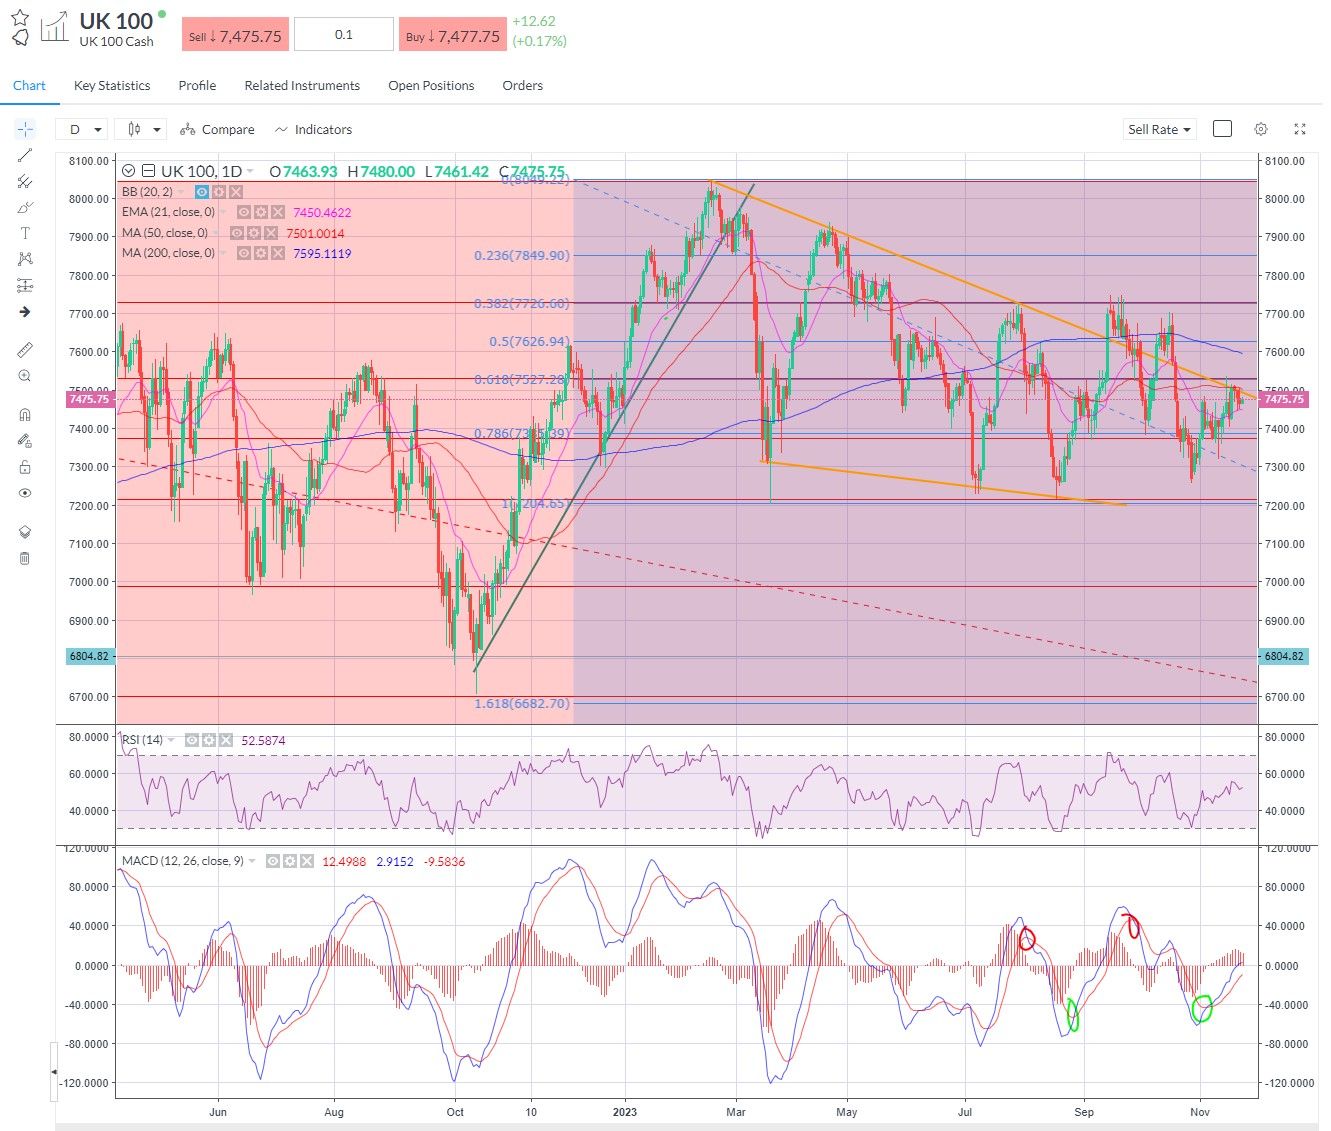Click the trash icon to remove drawings
1331x1131 pixels.
pos(25,558)
